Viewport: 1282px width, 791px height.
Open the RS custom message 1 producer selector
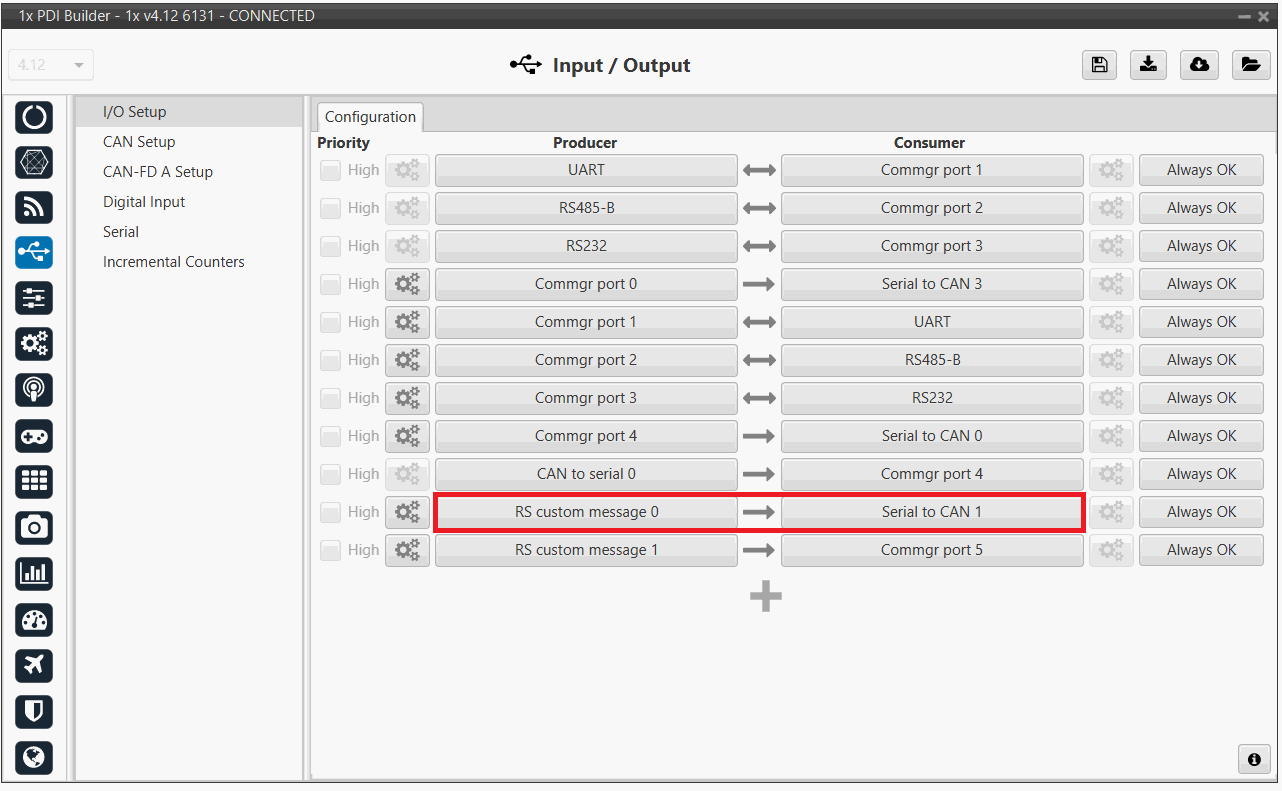(586, 550)
